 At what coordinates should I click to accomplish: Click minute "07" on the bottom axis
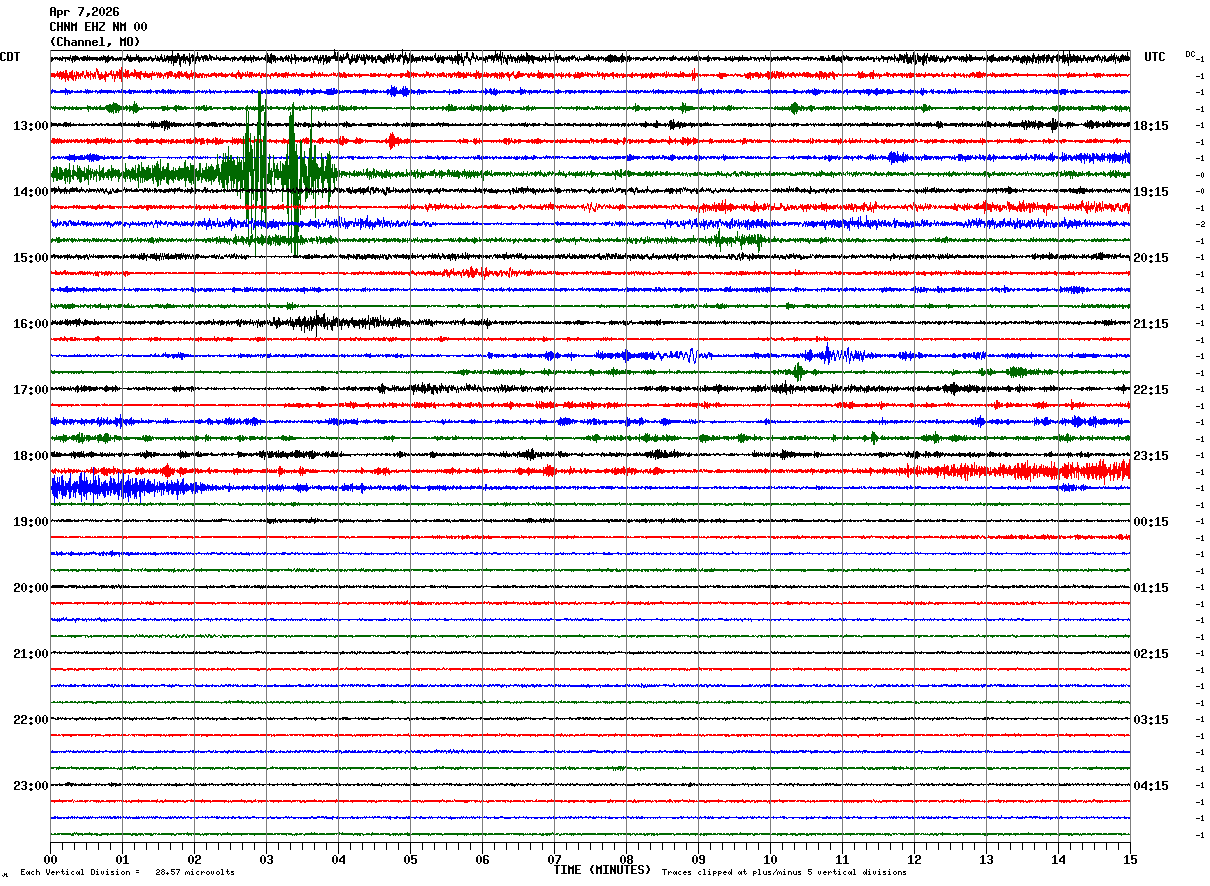(x=554, y=859)
